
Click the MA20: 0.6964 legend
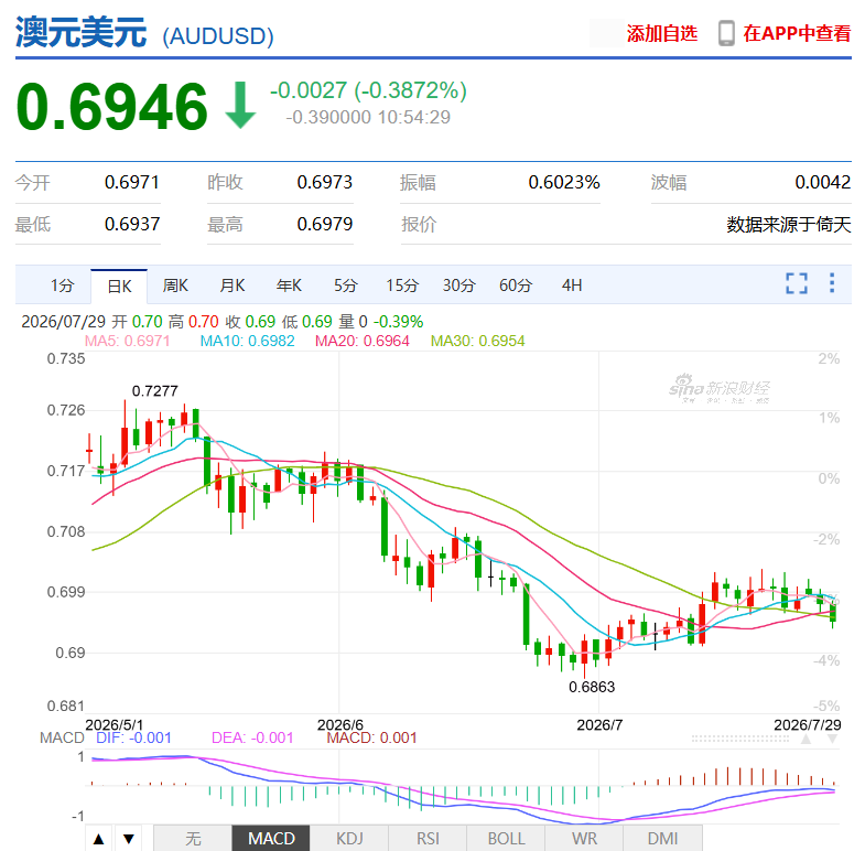tap(362, 341)
